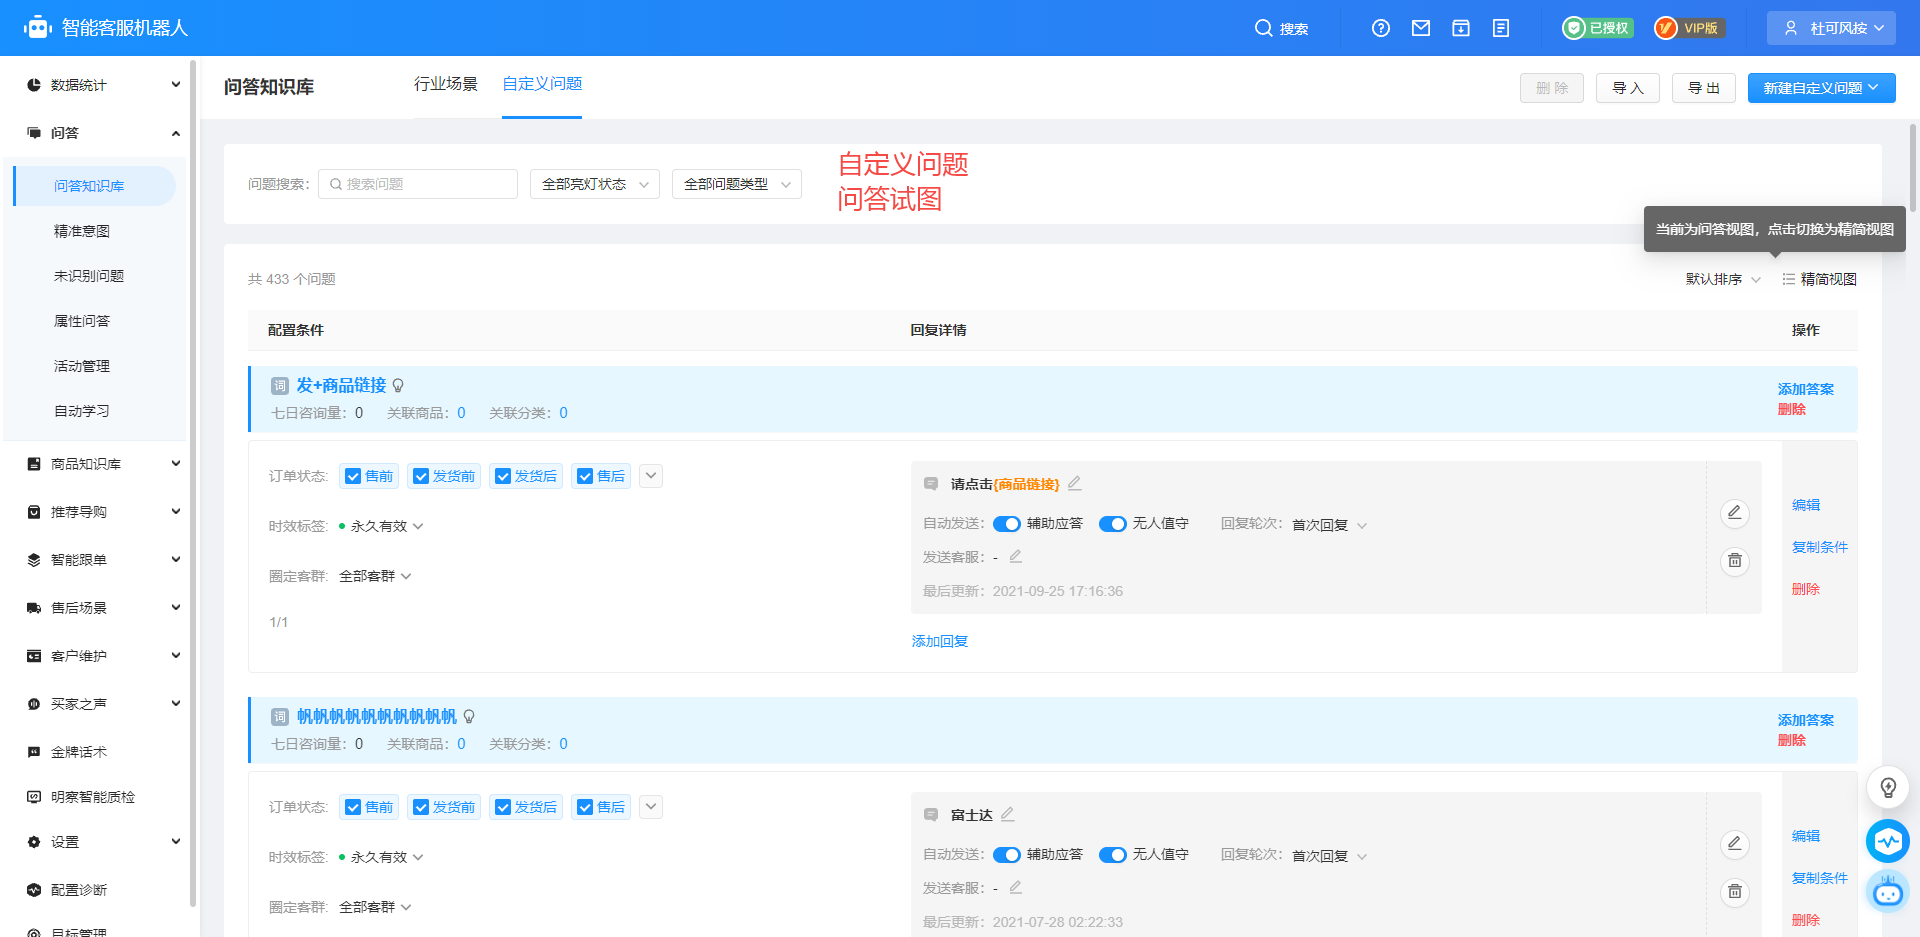Open 首次回复 dropdown for 请点击 reply
Image resolution: width=1920 pixels, height=937 pixels.
tap(1329, 525)
